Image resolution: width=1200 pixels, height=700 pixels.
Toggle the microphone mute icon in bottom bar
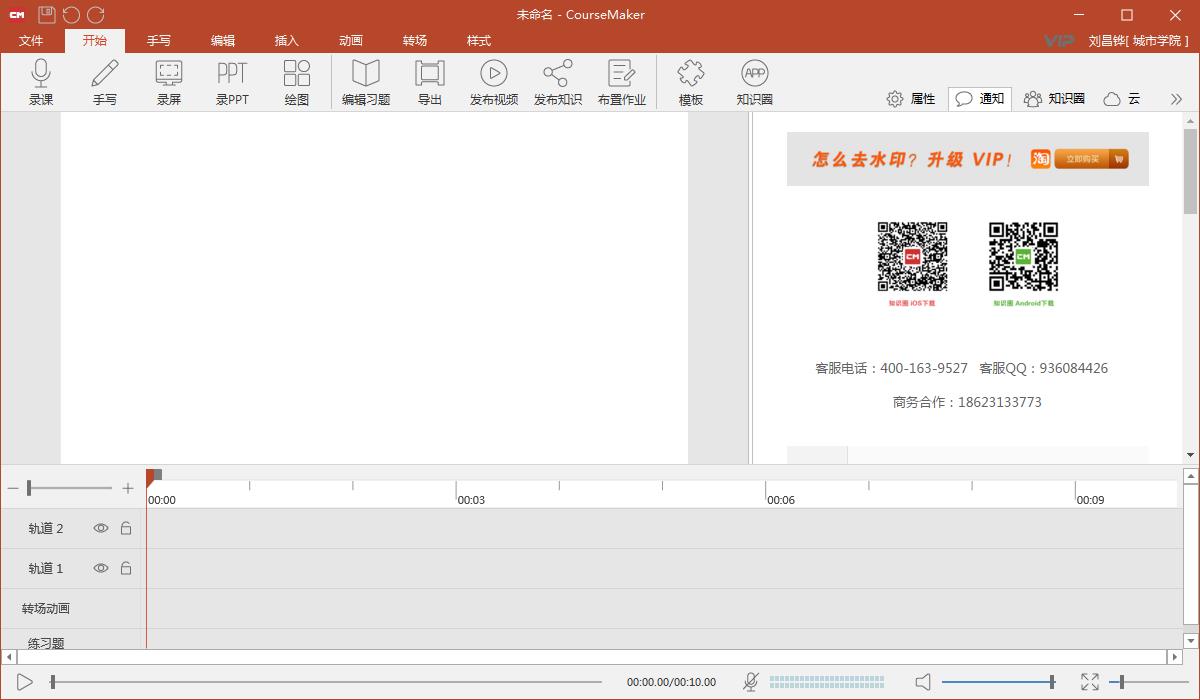(751, 682)
